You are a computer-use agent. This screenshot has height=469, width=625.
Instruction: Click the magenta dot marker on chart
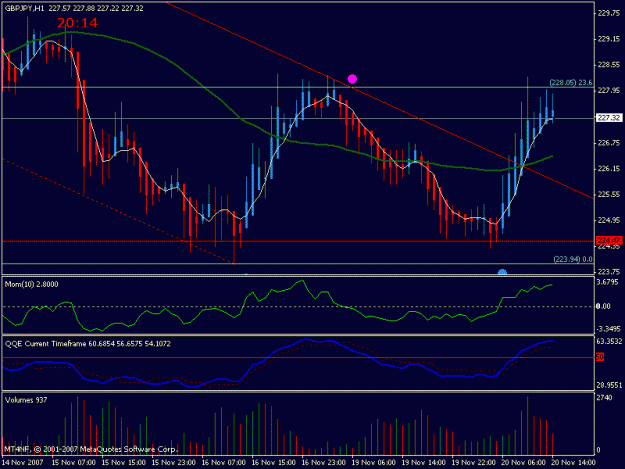pos(352,79)
